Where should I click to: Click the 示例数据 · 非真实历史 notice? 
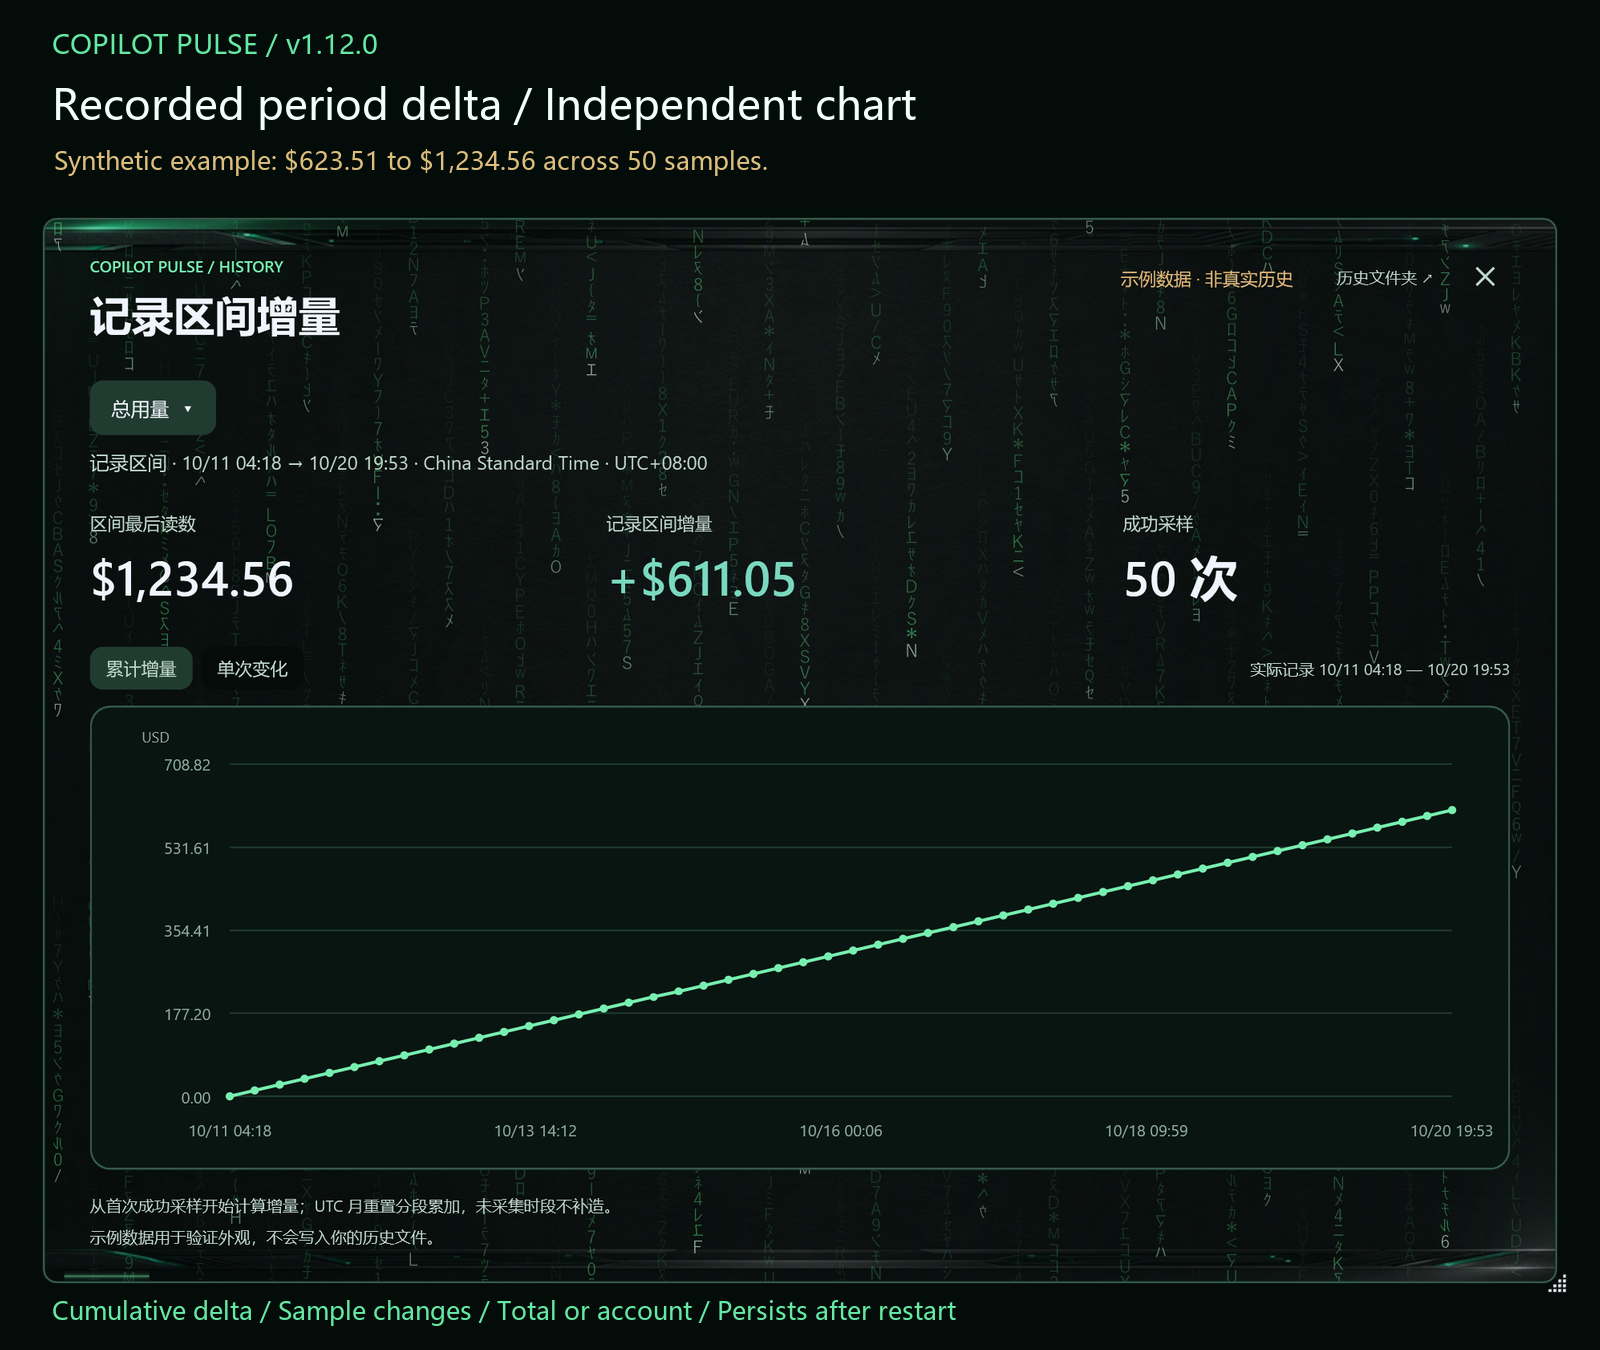[x=1206, y=279]
